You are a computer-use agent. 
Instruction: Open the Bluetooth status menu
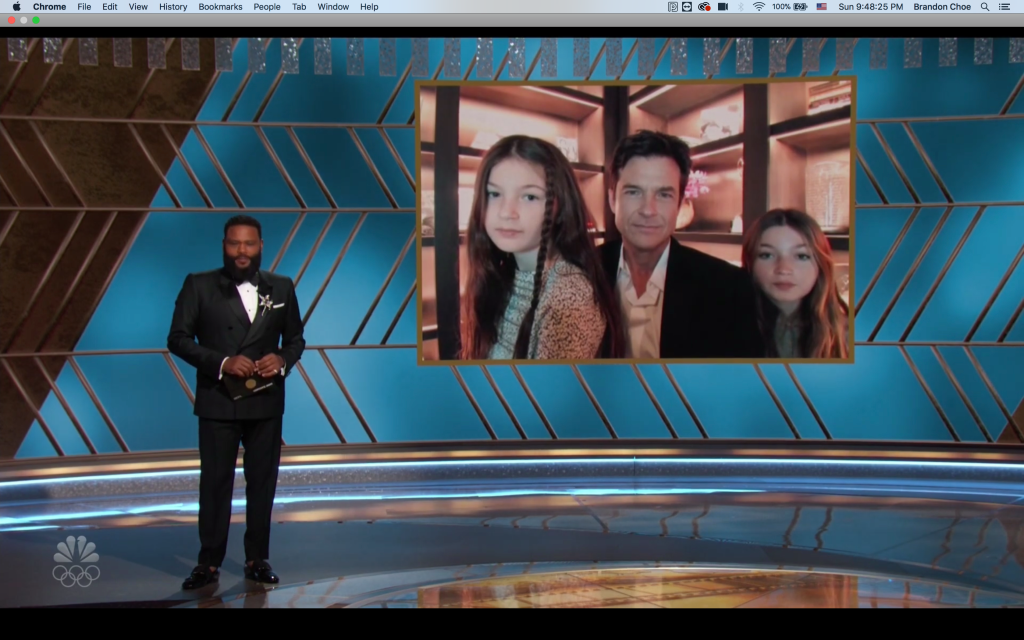coord(740,7)
